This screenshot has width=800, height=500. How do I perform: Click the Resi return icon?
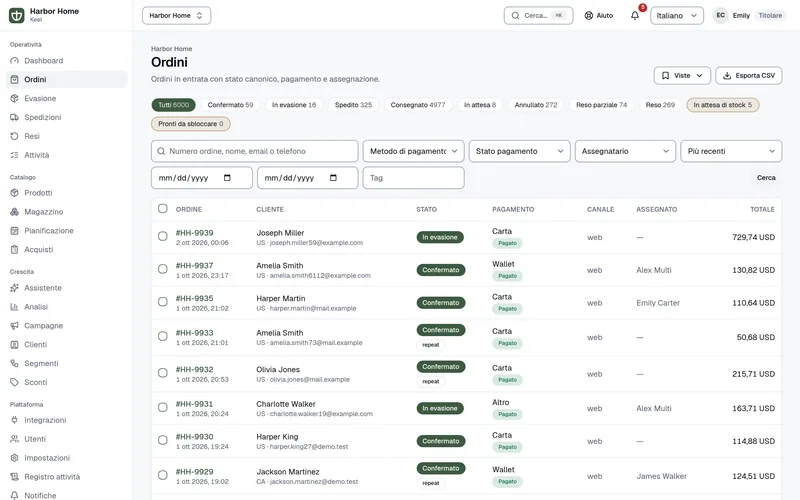(x=14, y=136)
